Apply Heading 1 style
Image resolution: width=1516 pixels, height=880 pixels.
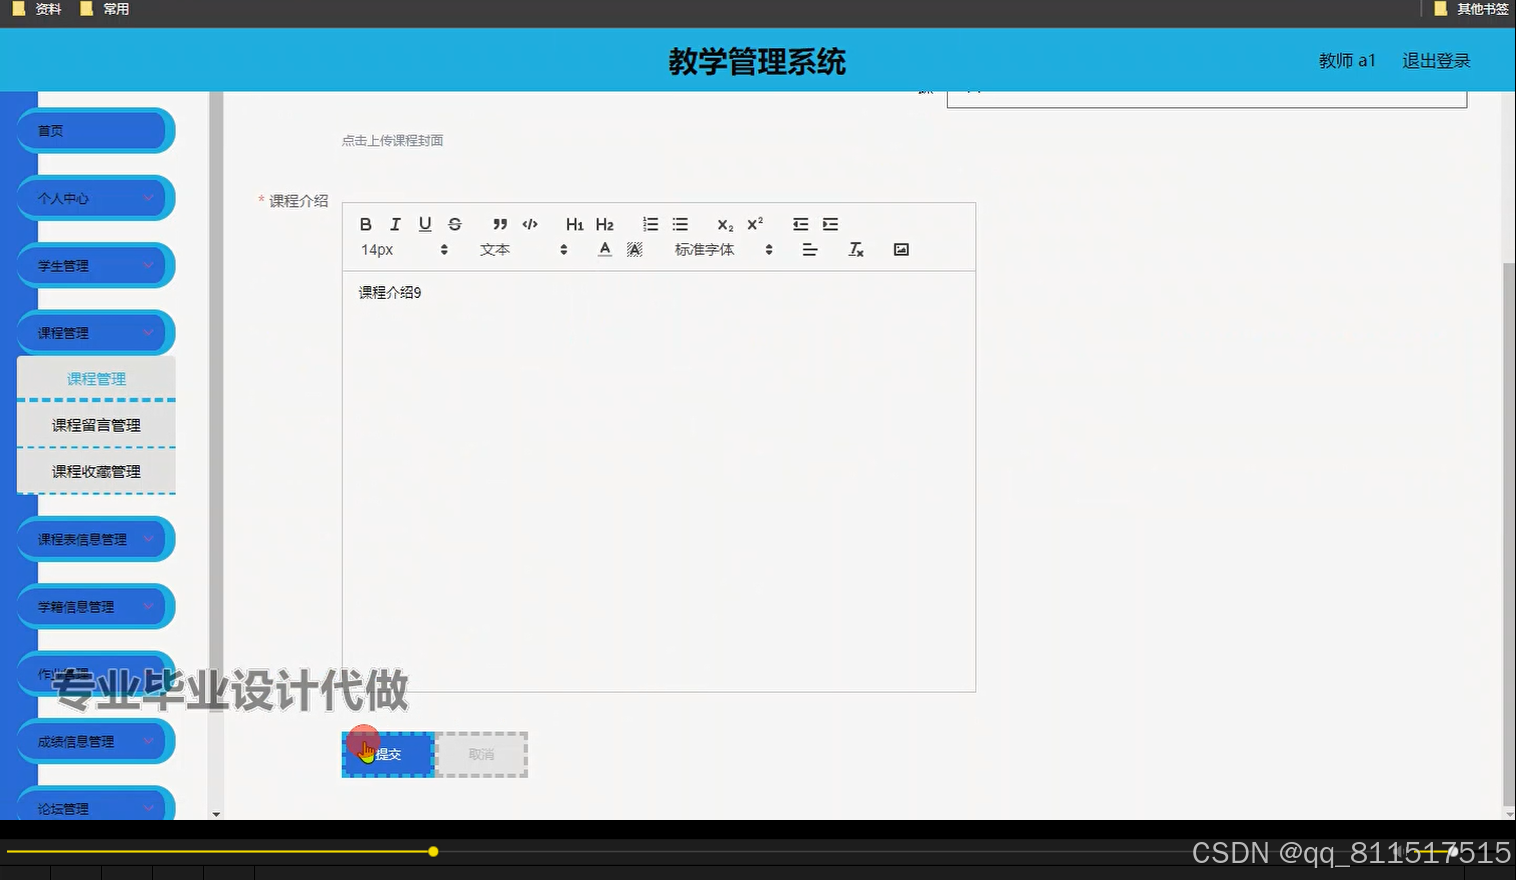point(573,224)
